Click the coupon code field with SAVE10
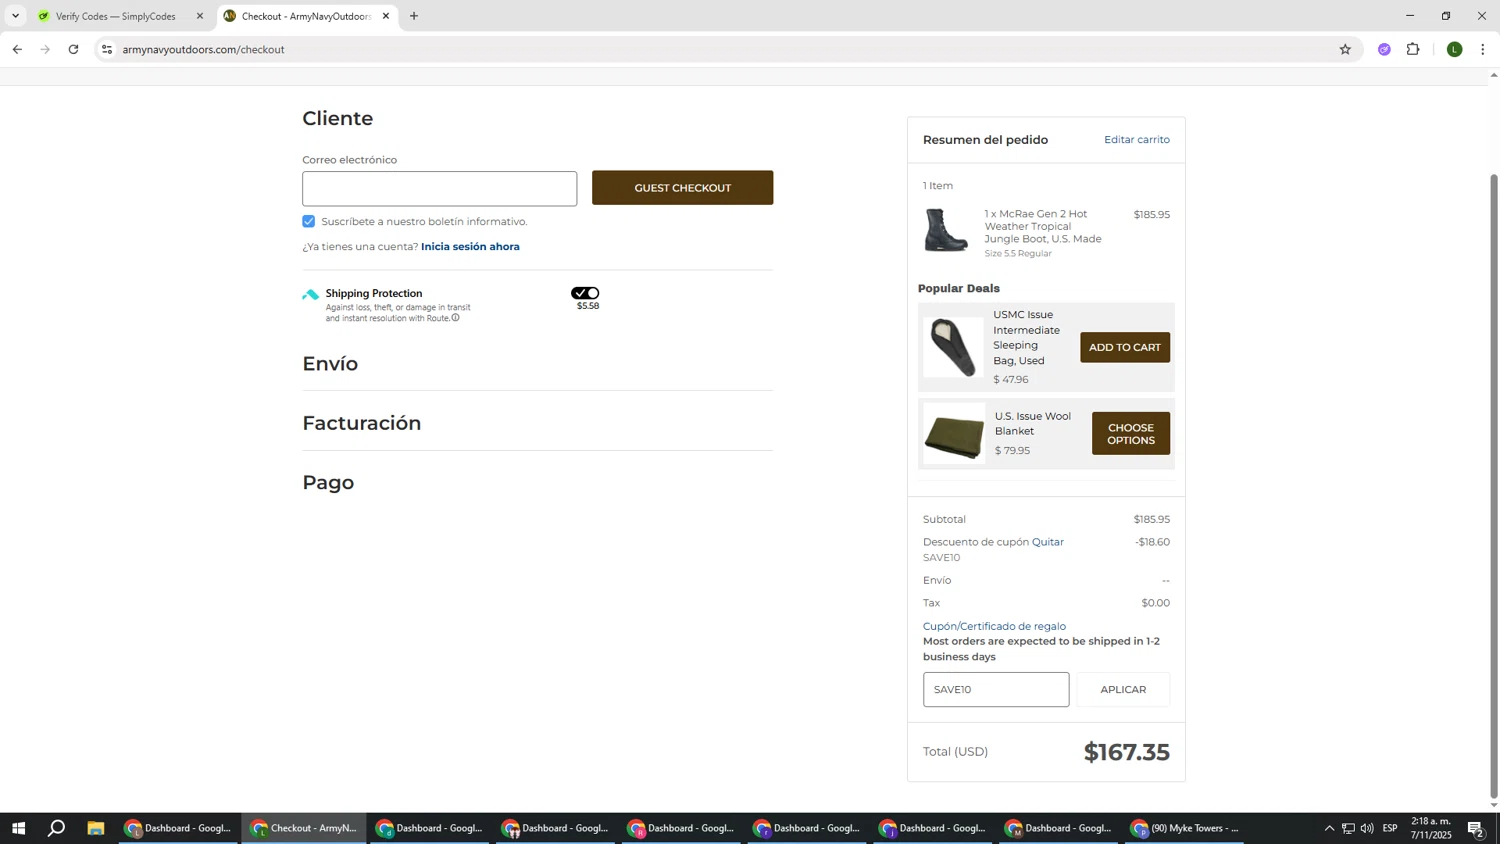The width and height of the screenshot is (1500, 844). tap(995, 690)
